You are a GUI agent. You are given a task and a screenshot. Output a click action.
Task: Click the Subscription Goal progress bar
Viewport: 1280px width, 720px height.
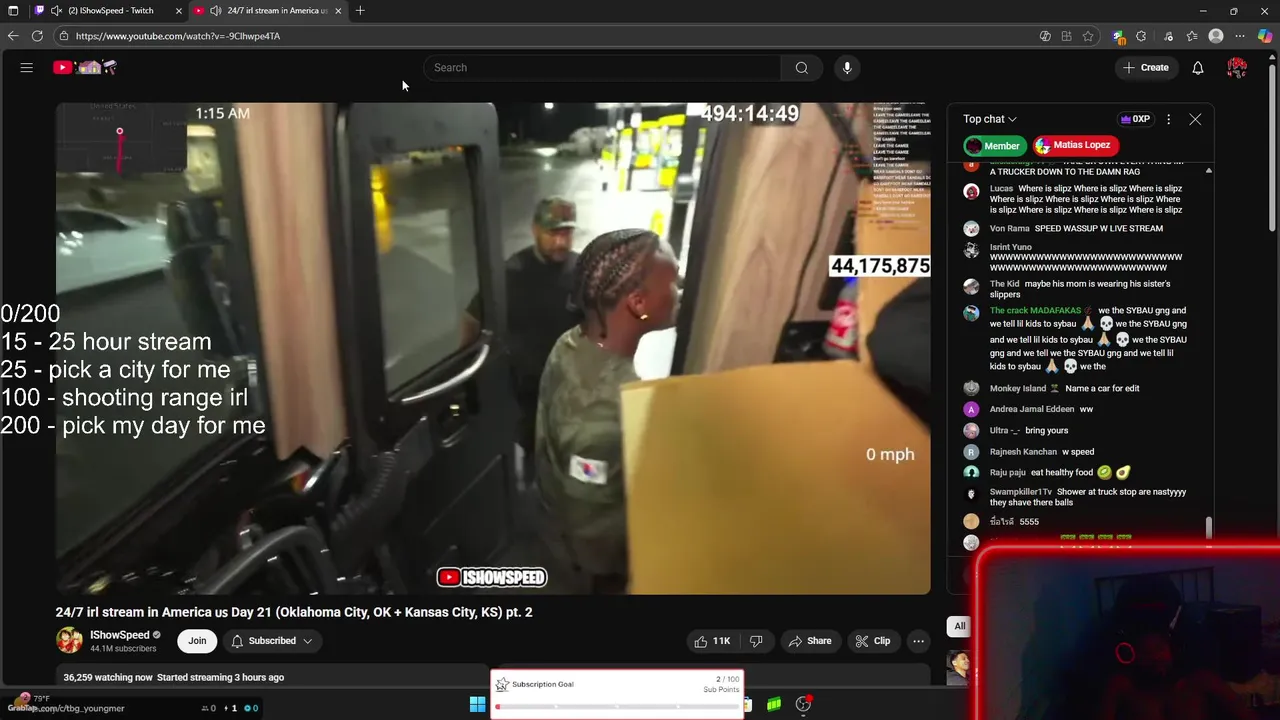pos(617,706)
